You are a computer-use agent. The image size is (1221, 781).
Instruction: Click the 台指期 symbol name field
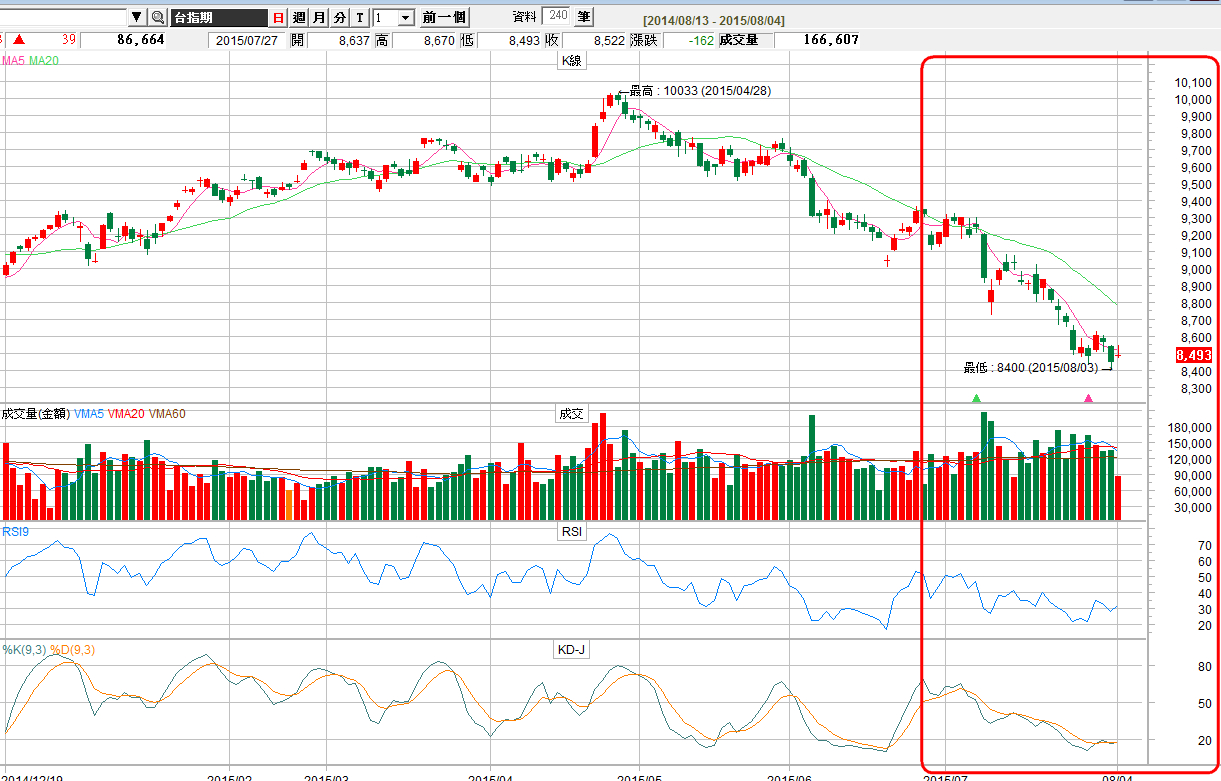(x=218, y=18)
